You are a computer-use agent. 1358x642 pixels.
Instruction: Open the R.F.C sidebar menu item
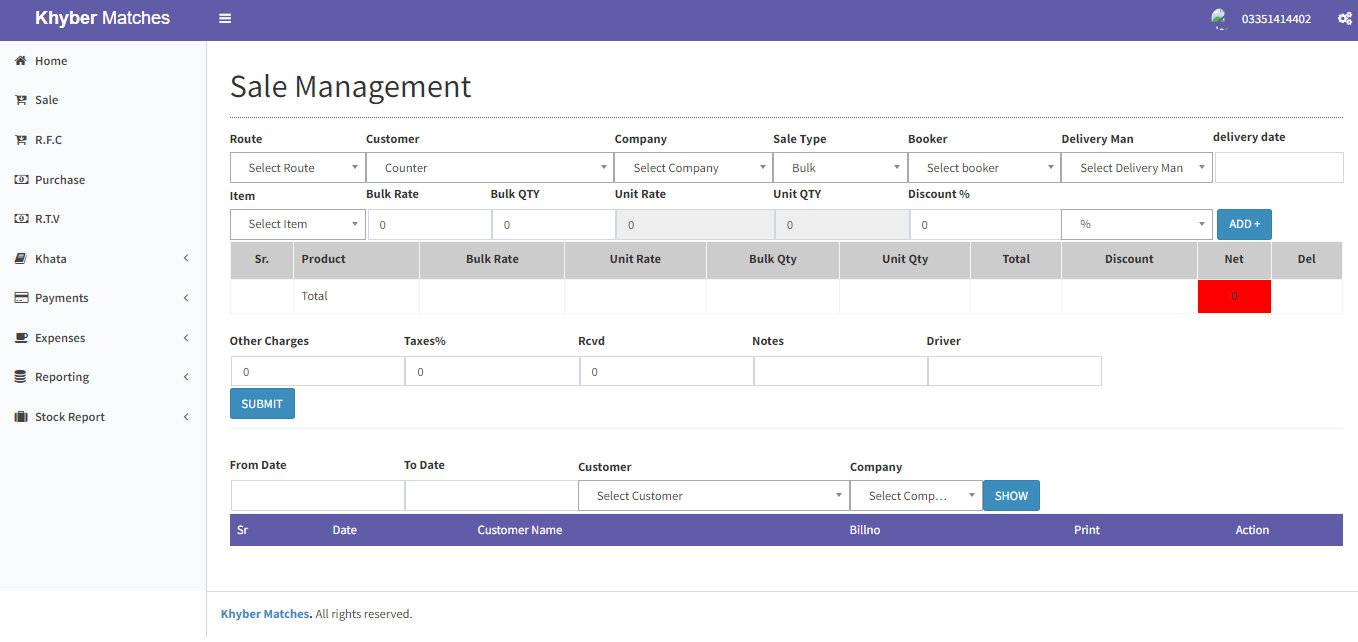48,140
